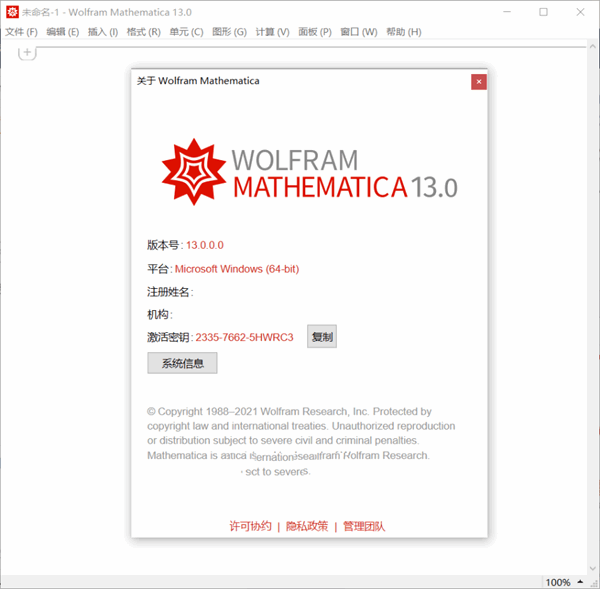Open the 计算 (V) menu
The width and height of the screenshot is (600, 589).
272,32
